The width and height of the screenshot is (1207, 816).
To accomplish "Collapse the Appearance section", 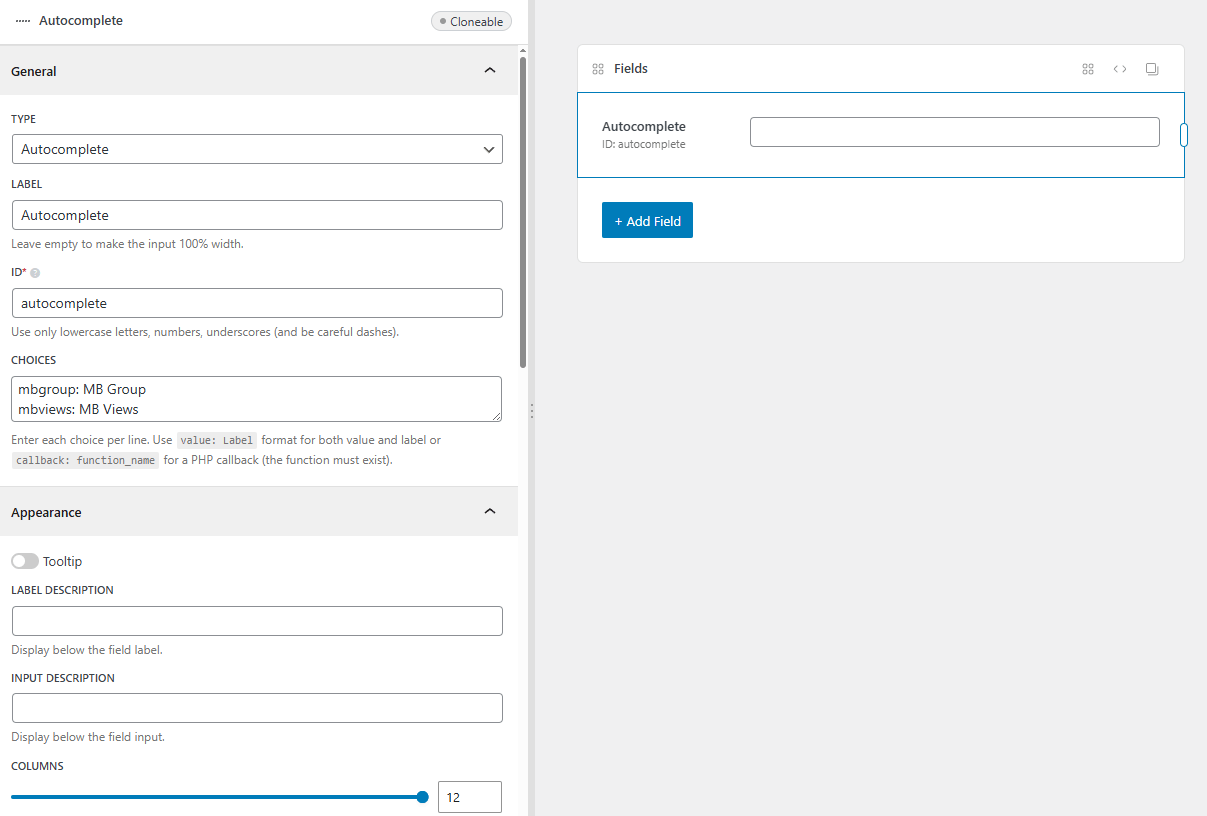I will tap(490, 511).
